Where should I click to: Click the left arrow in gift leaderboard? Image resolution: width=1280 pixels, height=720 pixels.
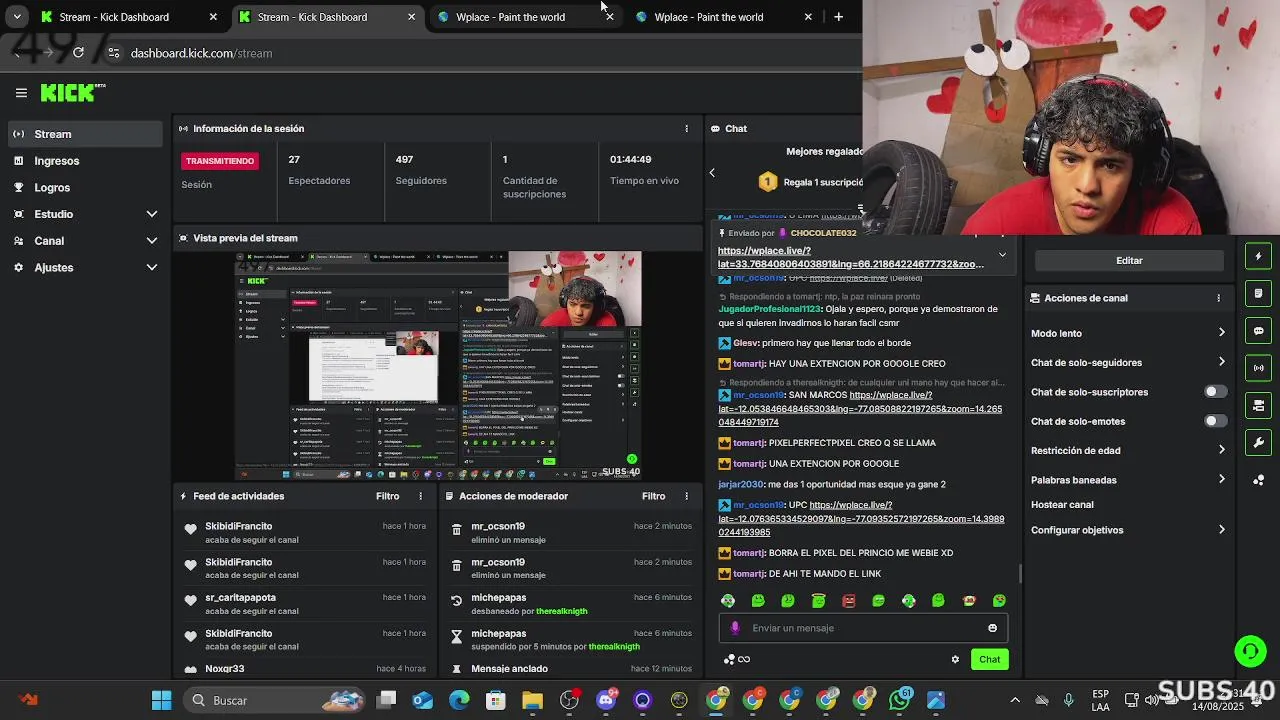point(712,173)
